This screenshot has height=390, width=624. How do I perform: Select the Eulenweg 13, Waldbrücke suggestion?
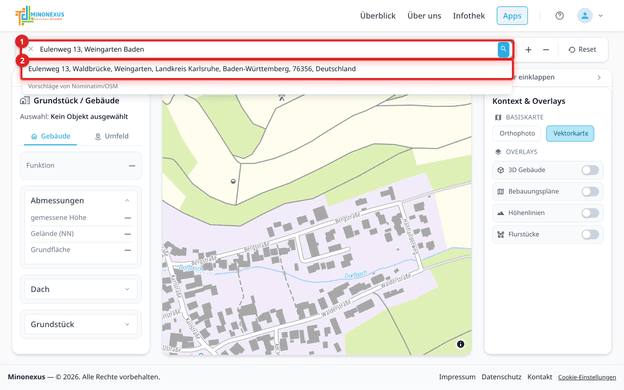[267, 69]
